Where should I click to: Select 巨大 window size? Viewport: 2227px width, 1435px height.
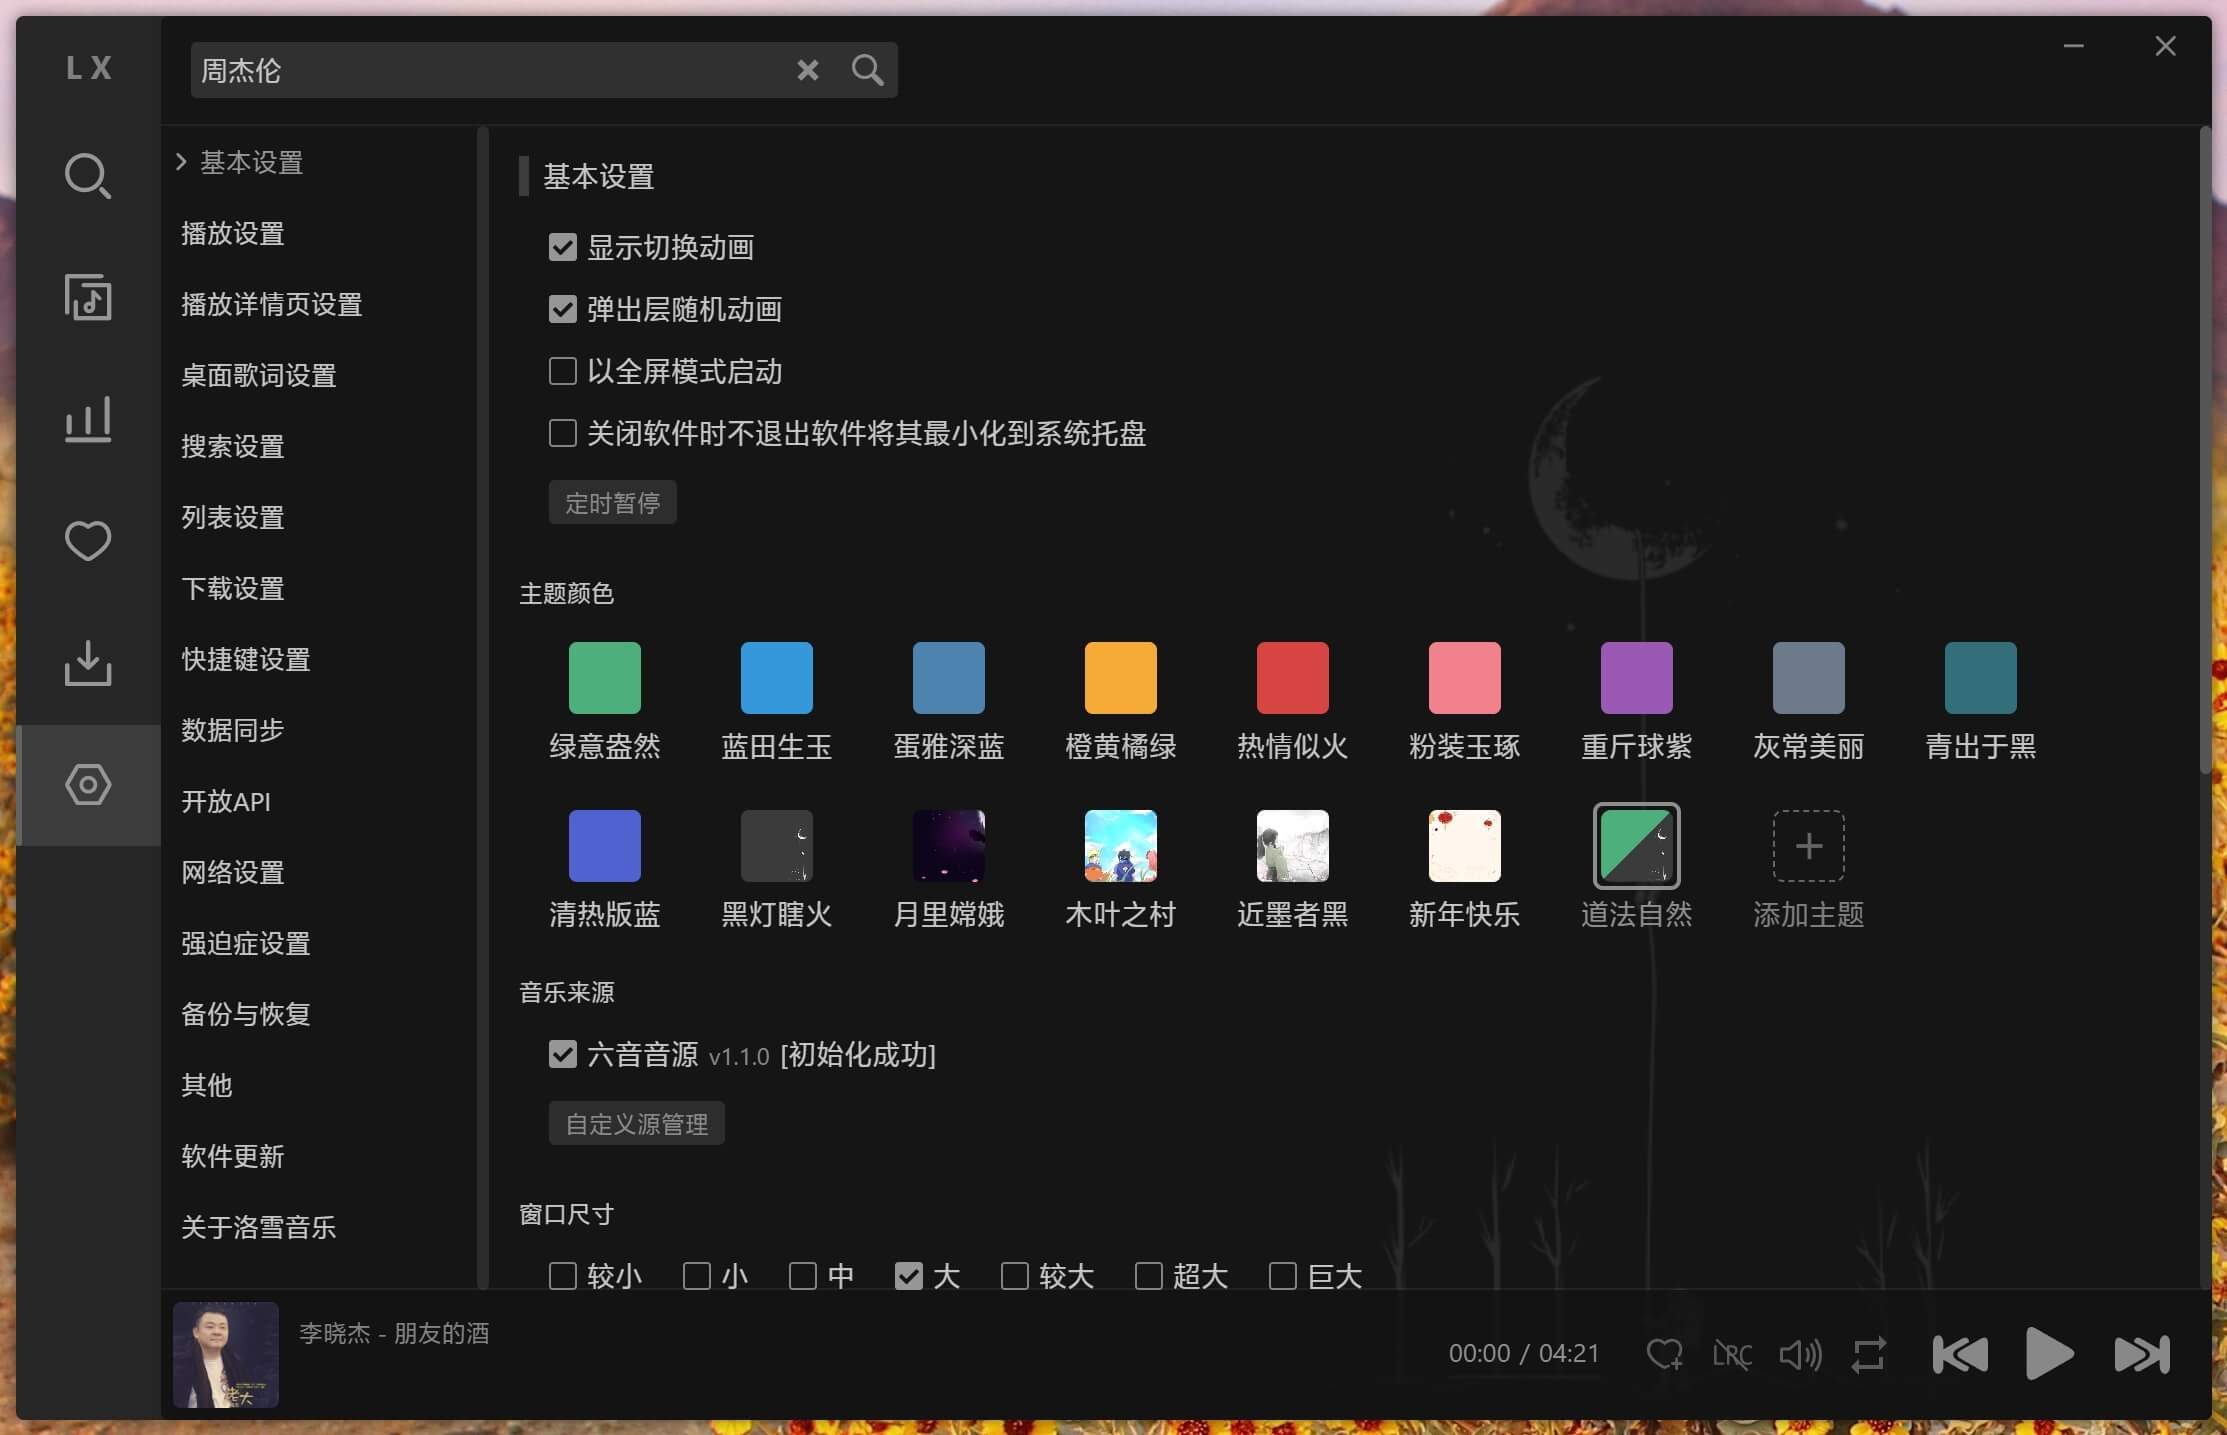pos(1283,1275)
